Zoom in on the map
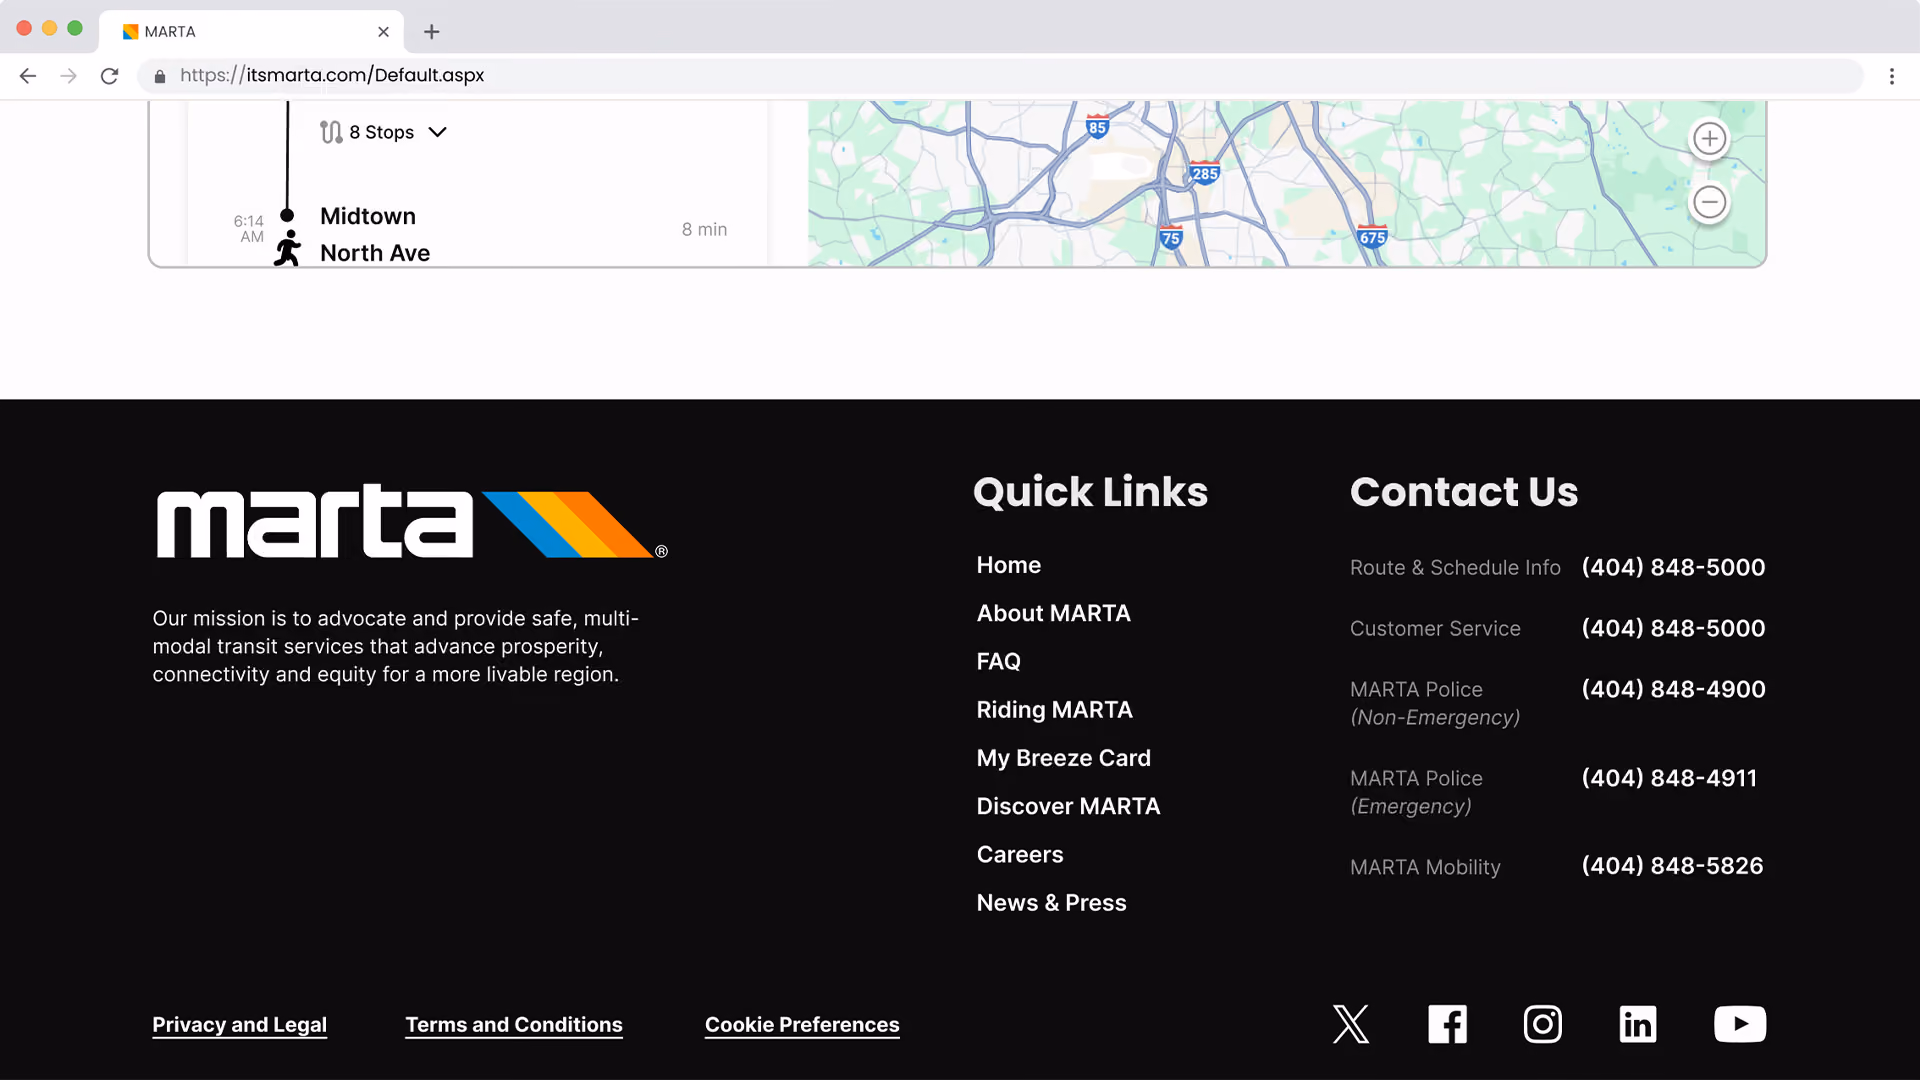This screenshot has width=1920, height=1080. coord(1710,139)
